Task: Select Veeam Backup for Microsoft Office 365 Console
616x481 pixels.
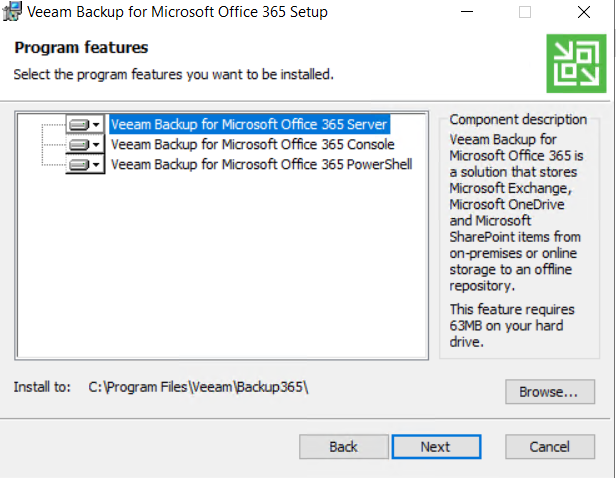Action: (253, 145)
